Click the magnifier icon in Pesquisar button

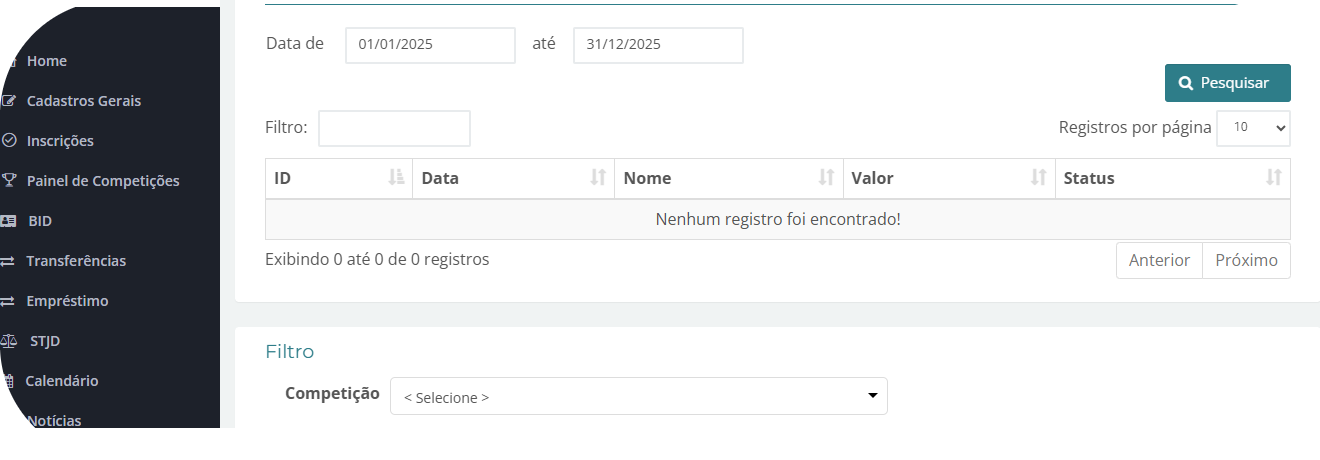[x=1186, y=83]
